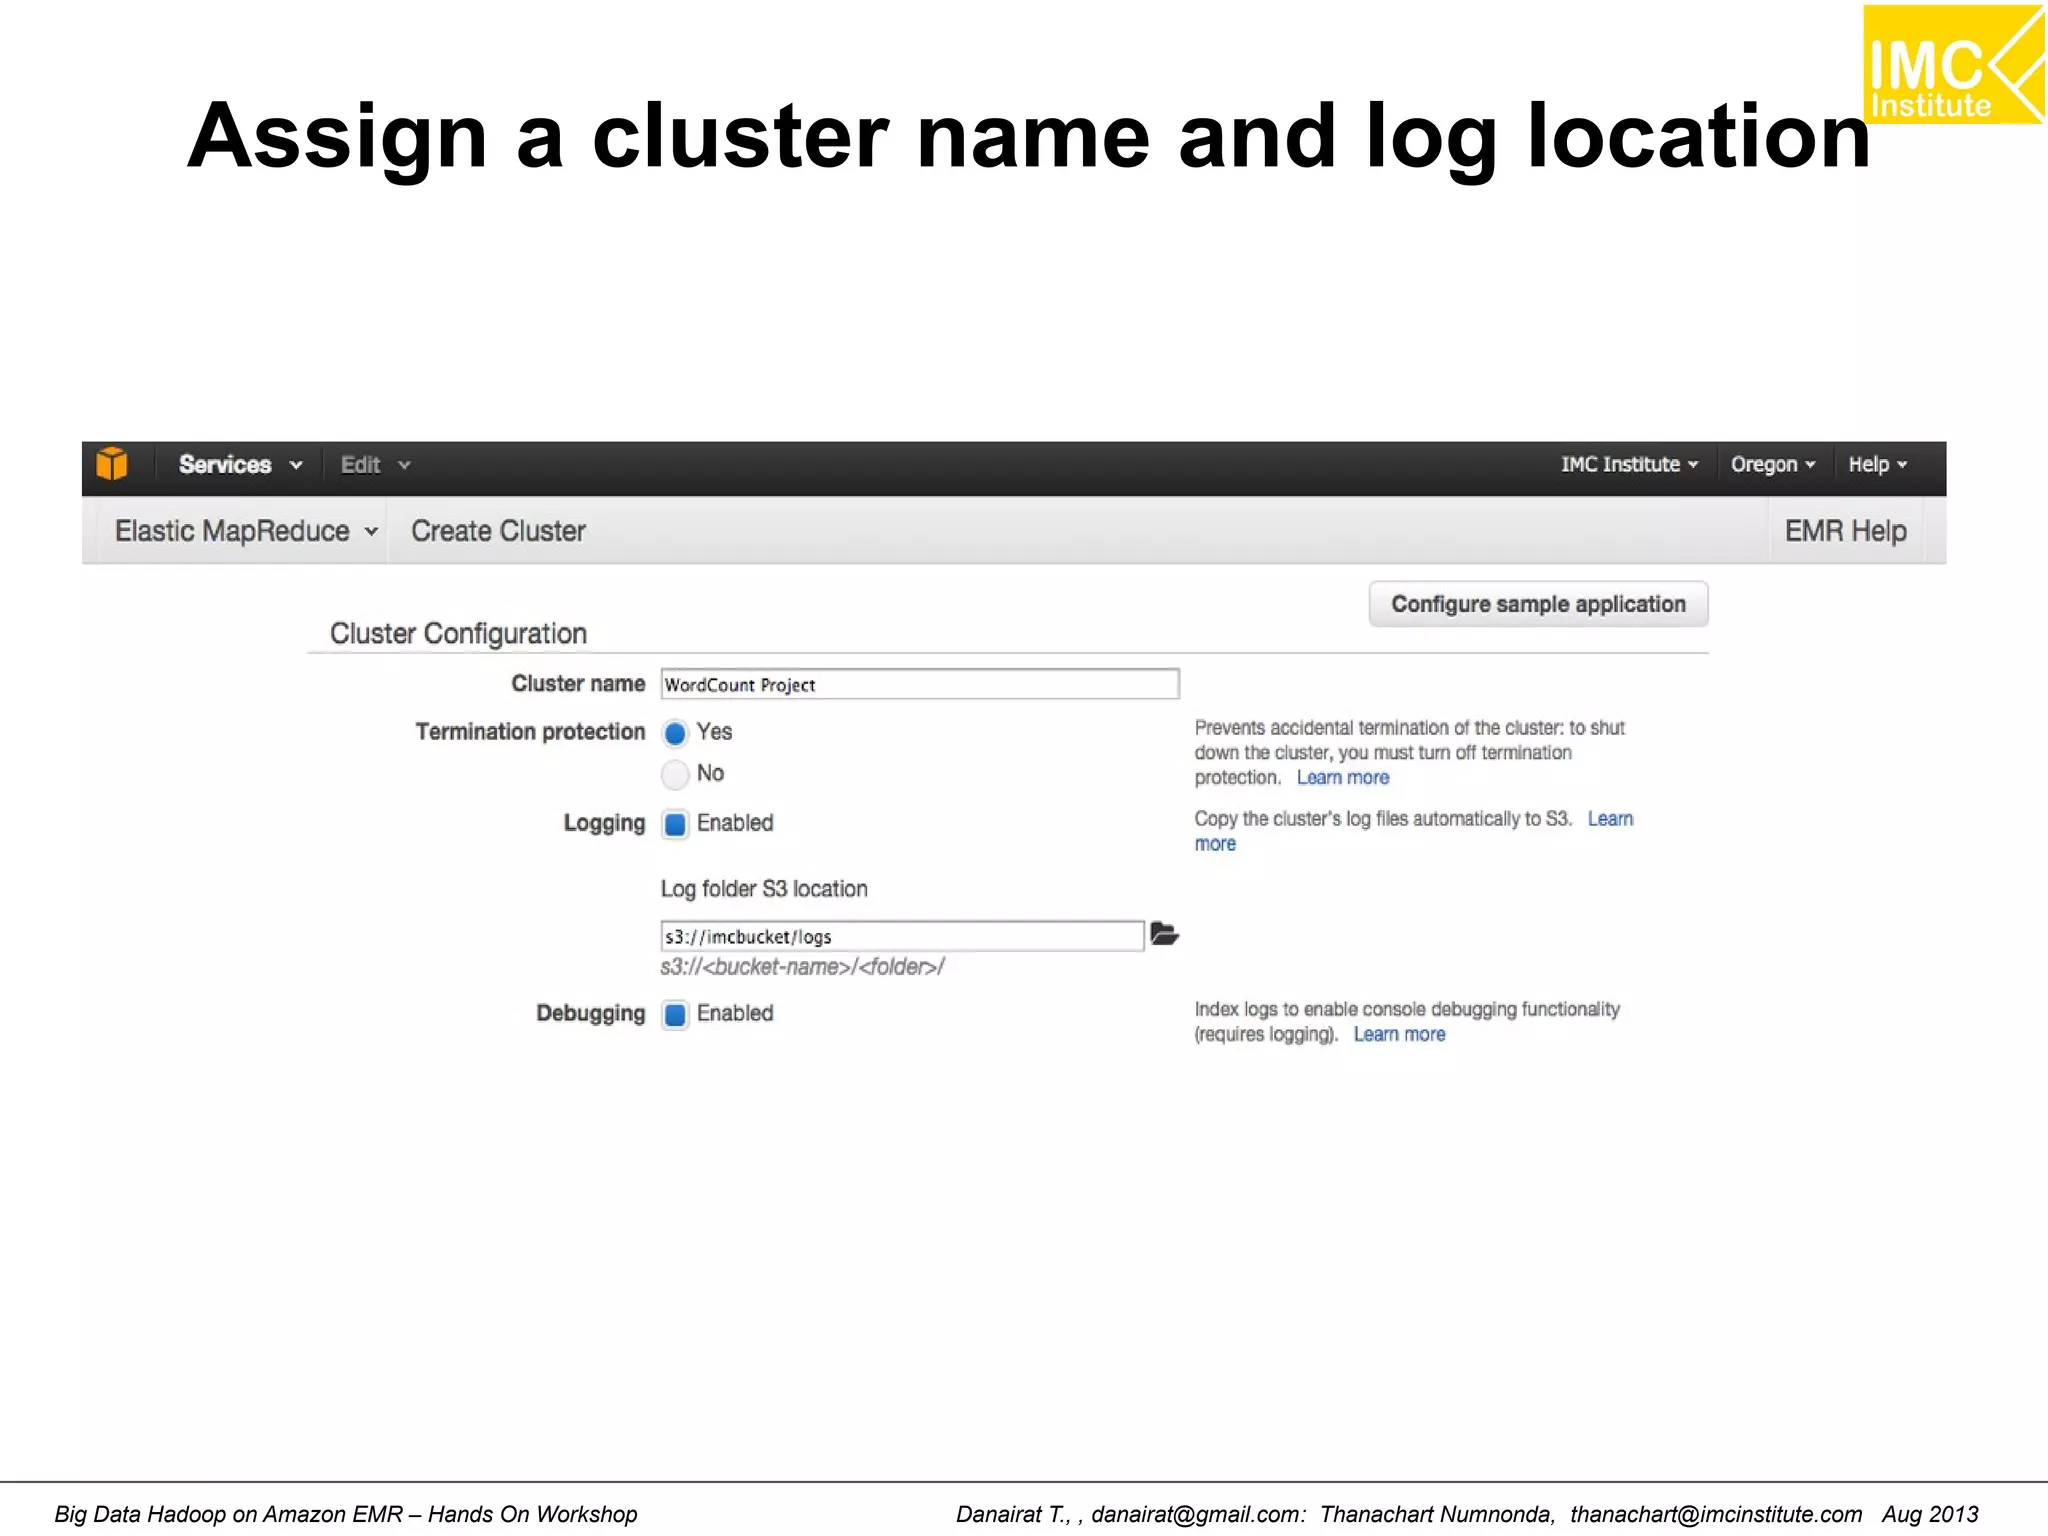This screenshot has width=2048, height=1536.
Task: Expand the Elastic MapReduce menu
Action: click(246, 531)
